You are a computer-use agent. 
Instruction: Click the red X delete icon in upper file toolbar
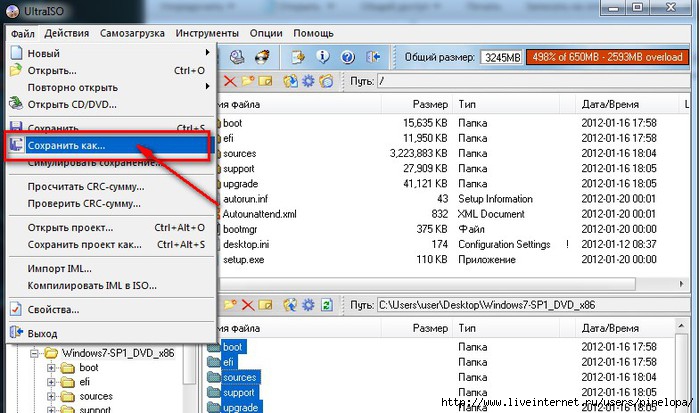[x=231, y=81]
